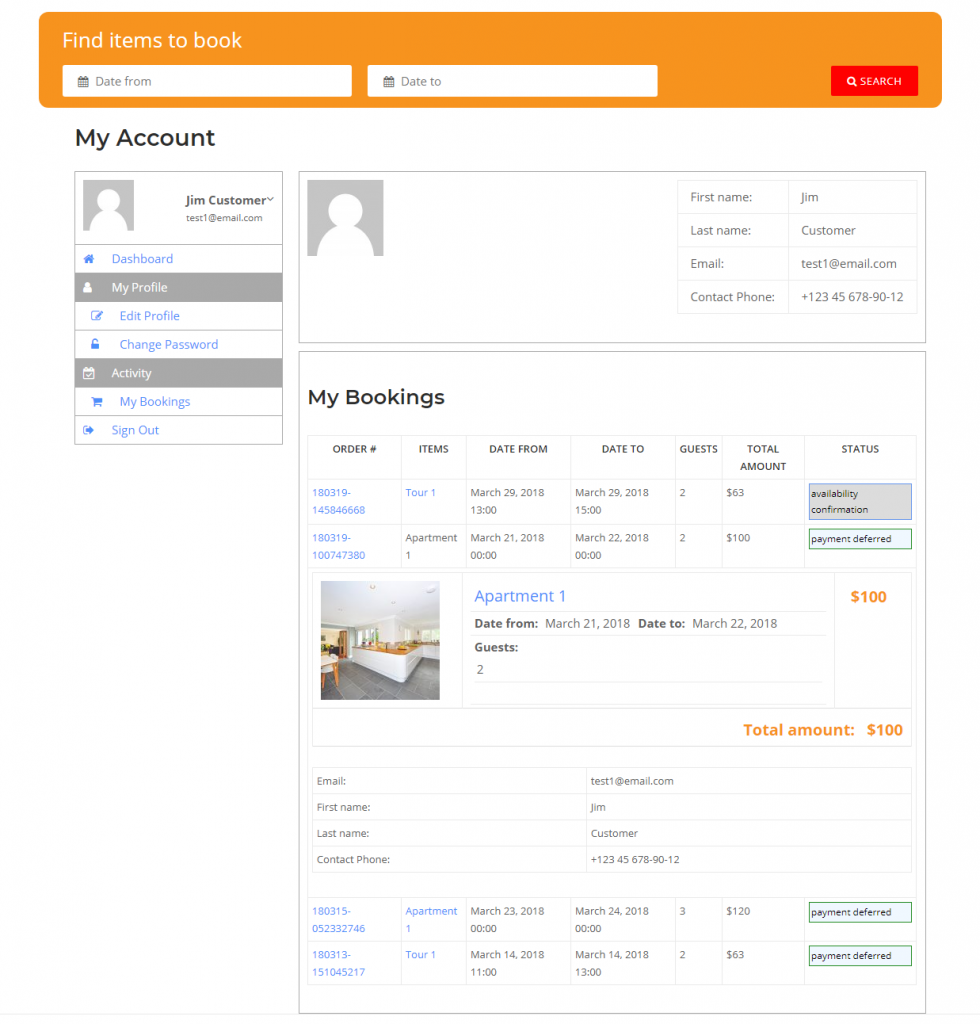The width and height of the screenshot is (980, 1024).
Task: Collapse order 180319-100747380 booking row
Action: pyautogui.click(x=338, y=546)
